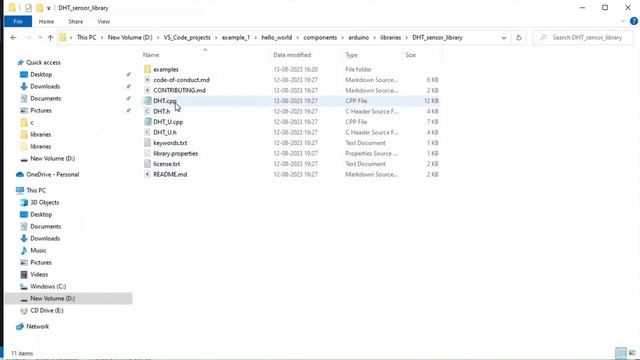Open Quick access in navigation pane
640x360 pixels.
point(43,62)
